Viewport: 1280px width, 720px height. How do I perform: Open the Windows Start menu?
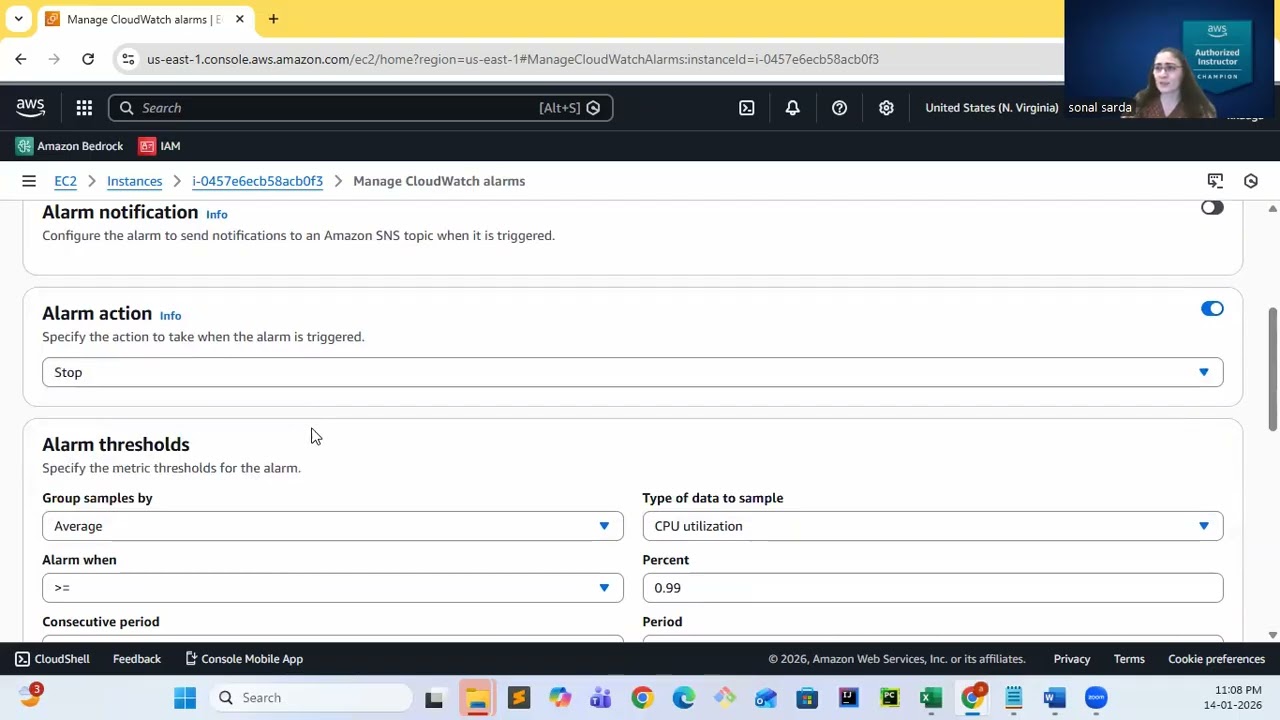click(x=185, y=698)
